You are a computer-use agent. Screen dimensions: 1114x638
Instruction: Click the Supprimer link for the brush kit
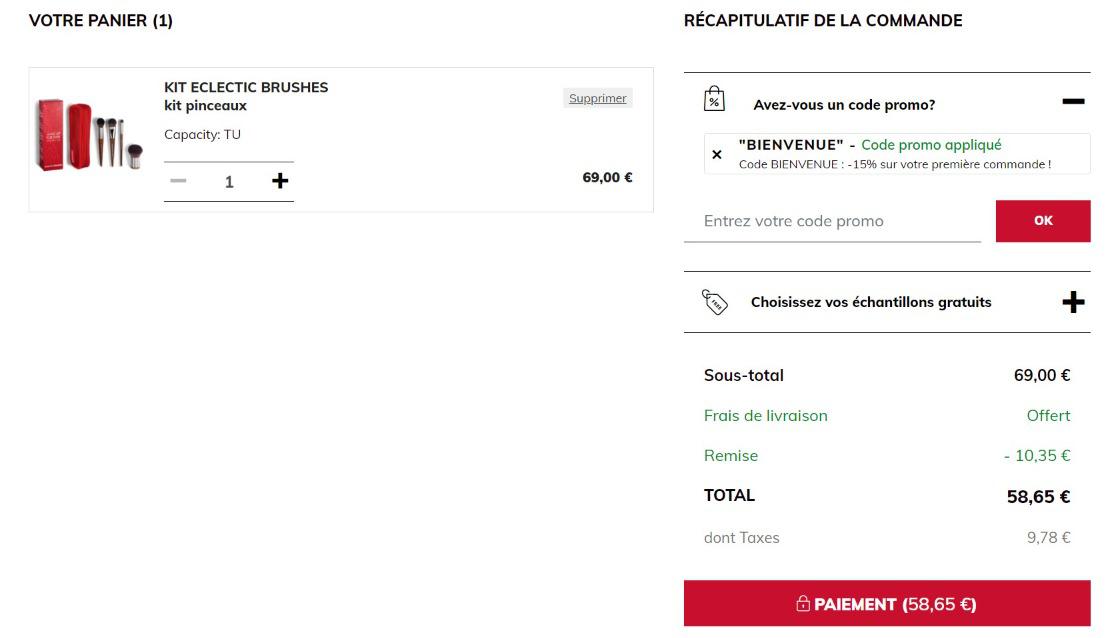[x=597, y=98]
